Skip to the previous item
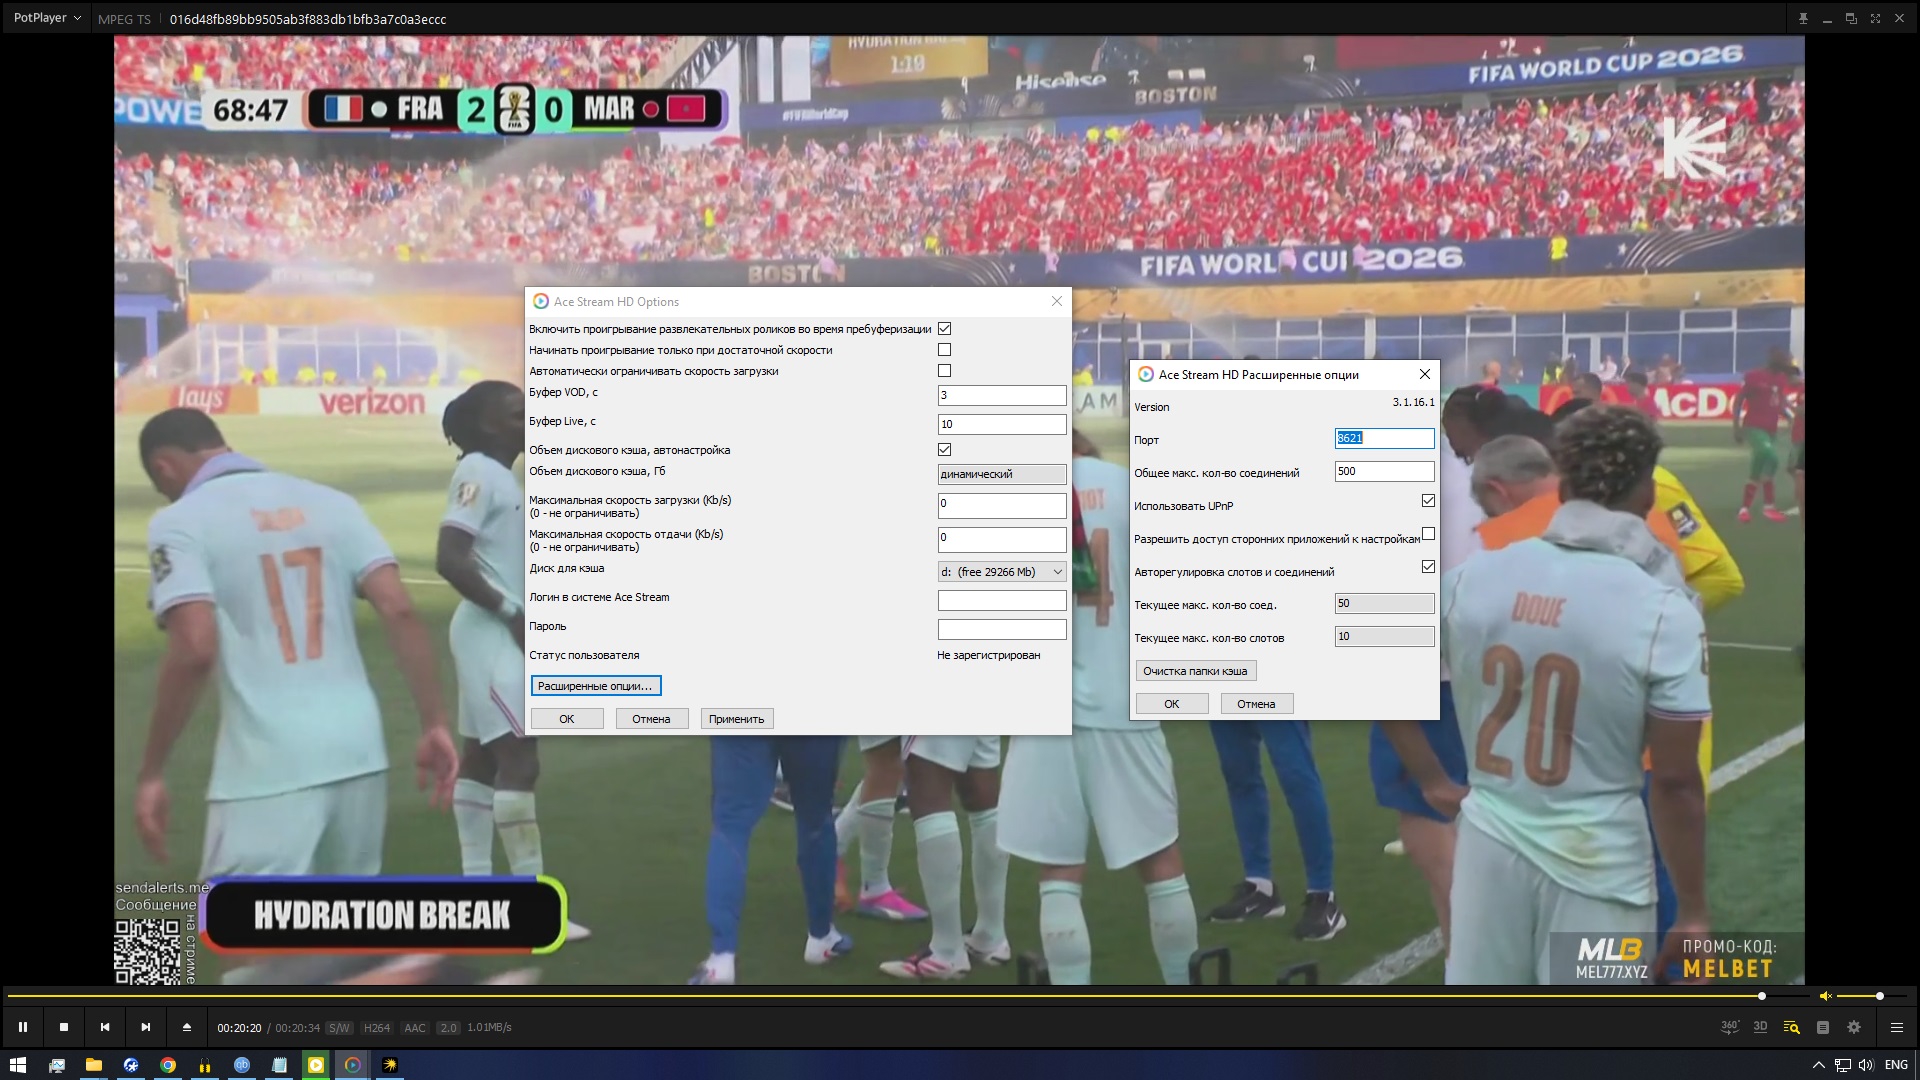The height and width of the screenshot is (1080, 1920). [105, 1027]
